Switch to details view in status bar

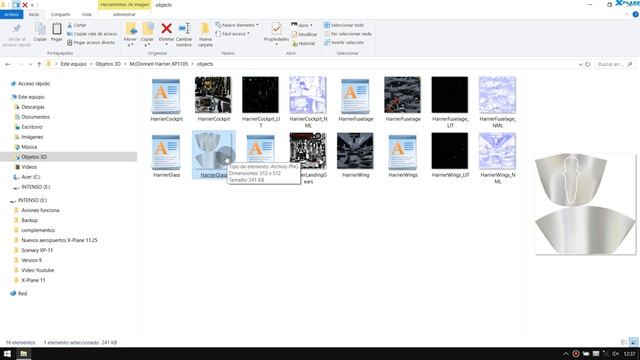(624, 342)
